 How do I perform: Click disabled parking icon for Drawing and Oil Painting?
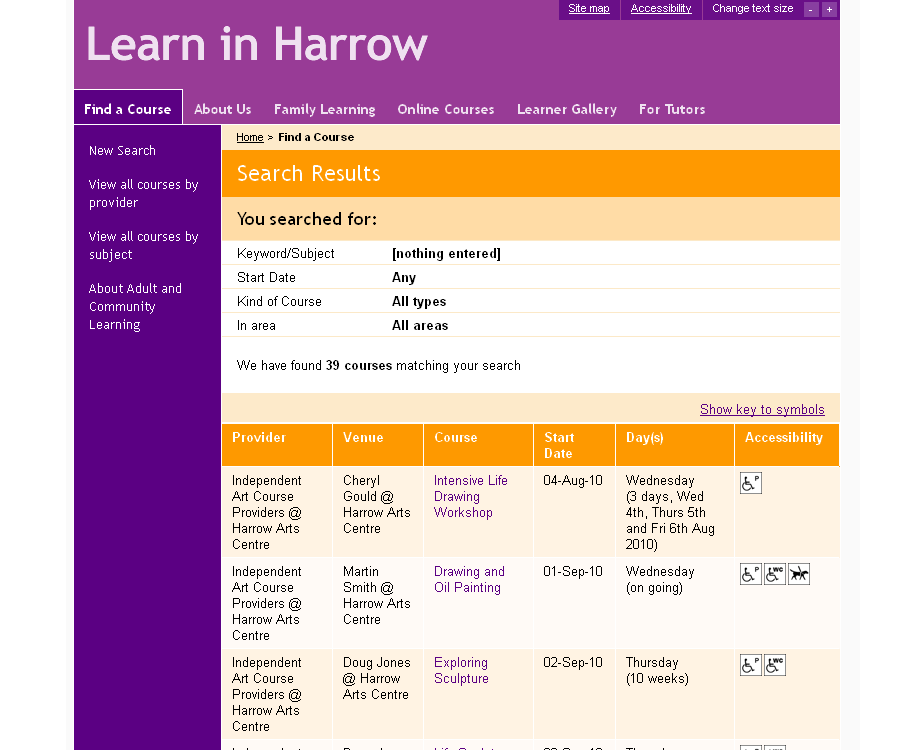[x=750, y=574]
